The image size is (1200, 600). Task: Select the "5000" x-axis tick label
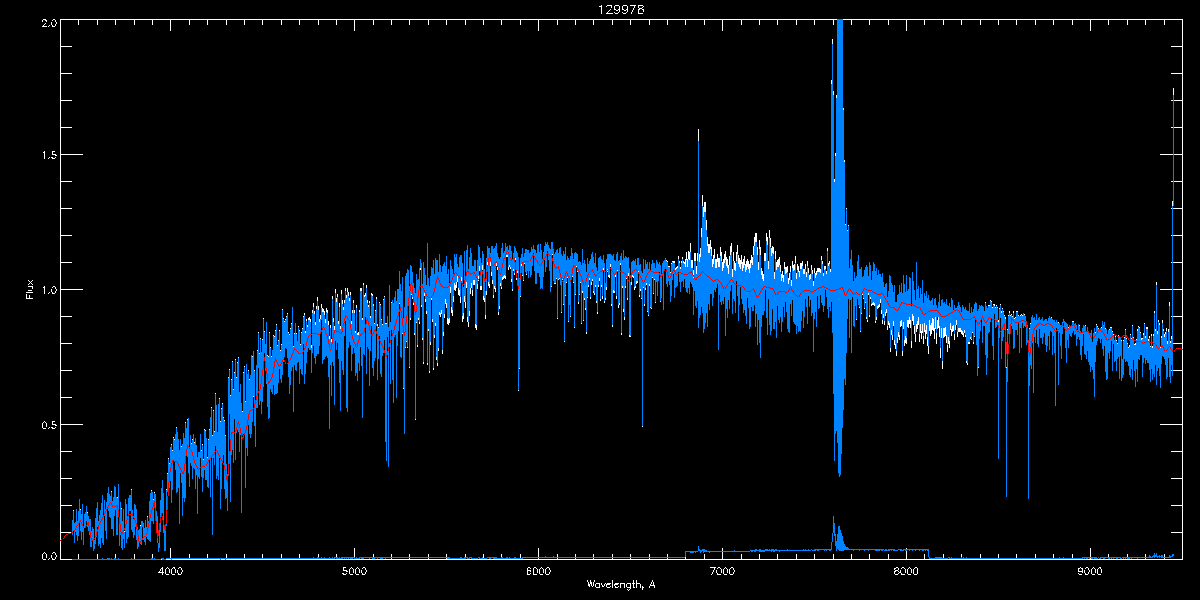click(354, 572)
